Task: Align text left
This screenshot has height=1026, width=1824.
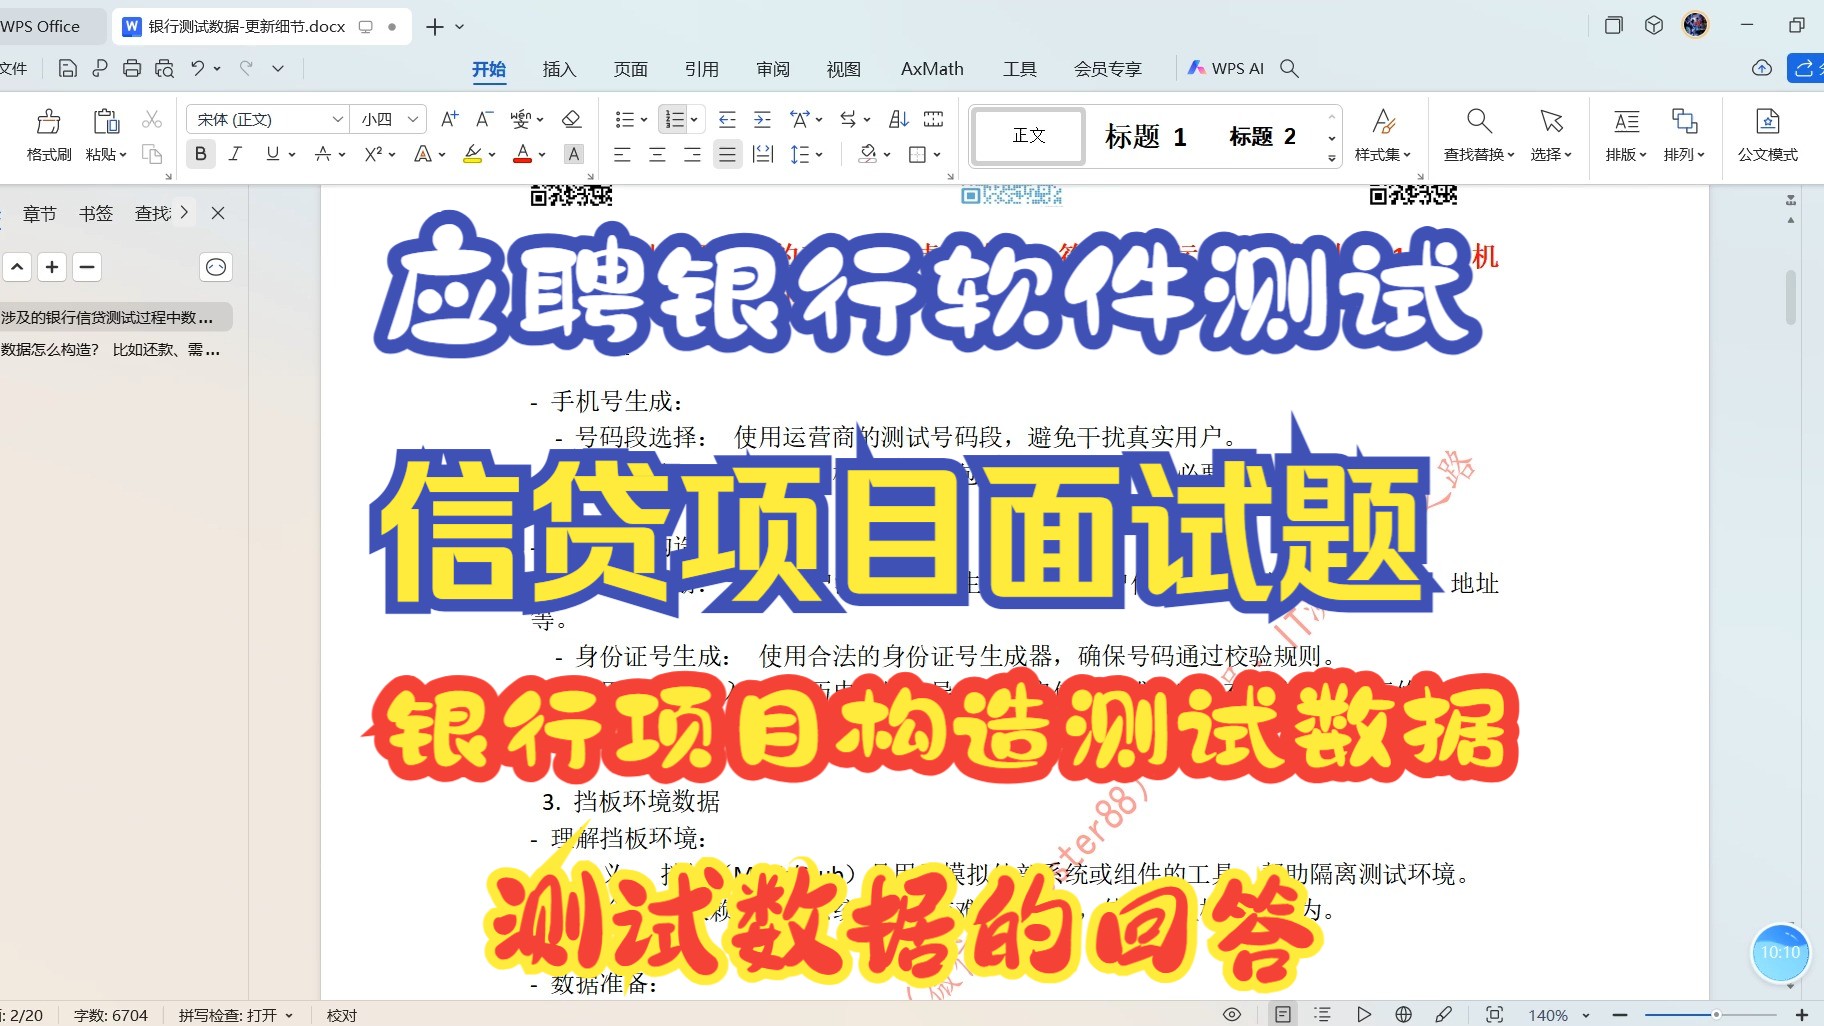Action: tap(622, 154)
